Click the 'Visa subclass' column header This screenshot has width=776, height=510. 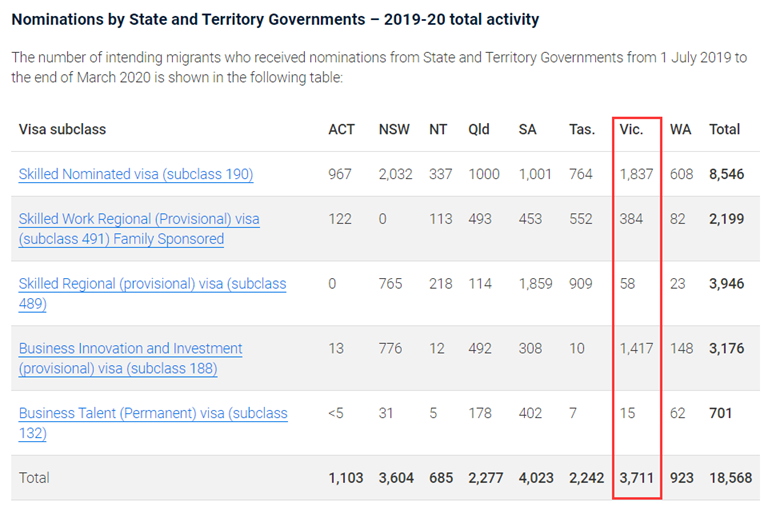62,129
